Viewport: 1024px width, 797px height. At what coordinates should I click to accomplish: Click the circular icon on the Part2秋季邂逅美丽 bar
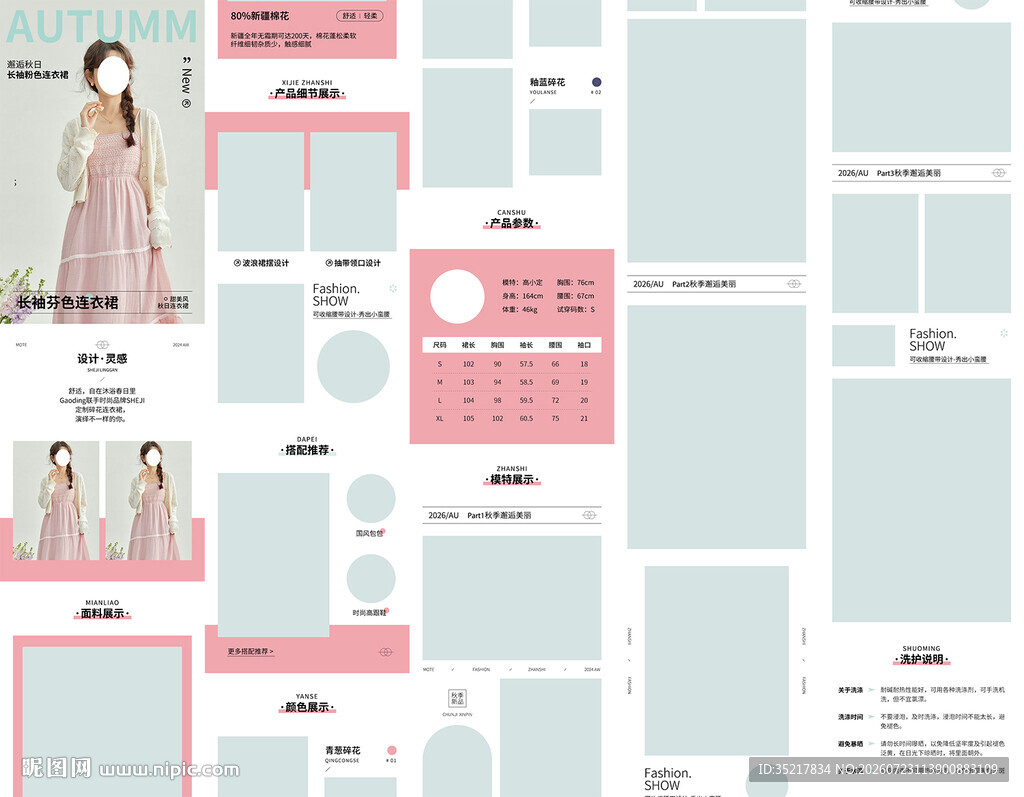(x=793, y=284)
